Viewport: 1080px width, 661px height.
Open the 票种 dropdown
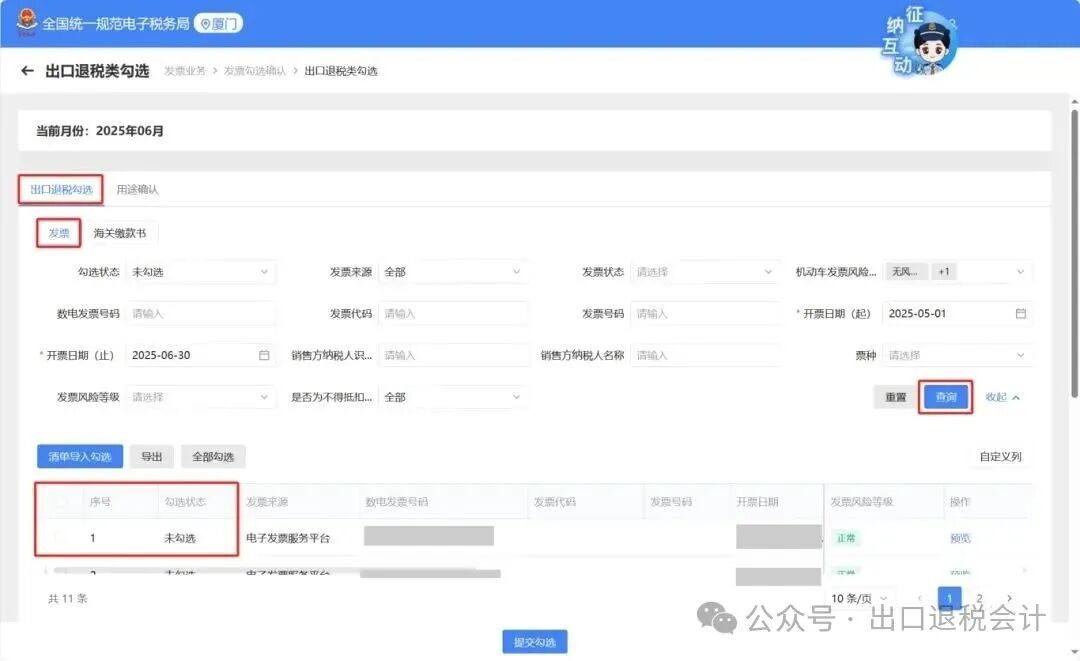click(957, 355)
